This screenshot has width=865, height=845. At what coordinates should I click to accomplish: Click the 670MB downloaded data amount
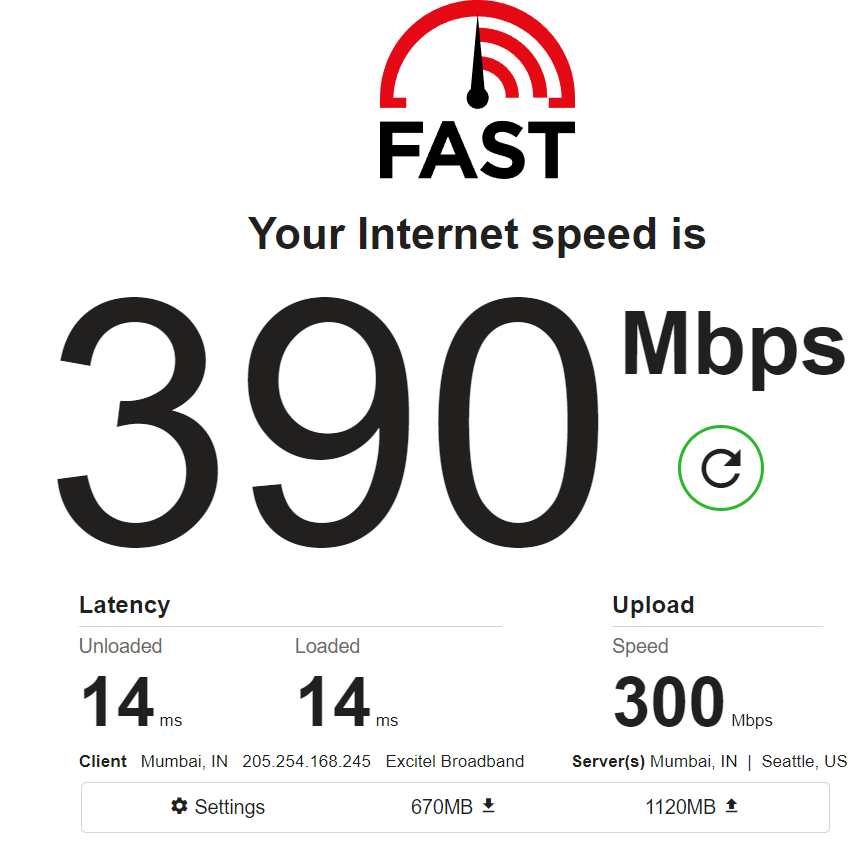tap(442, 806)
